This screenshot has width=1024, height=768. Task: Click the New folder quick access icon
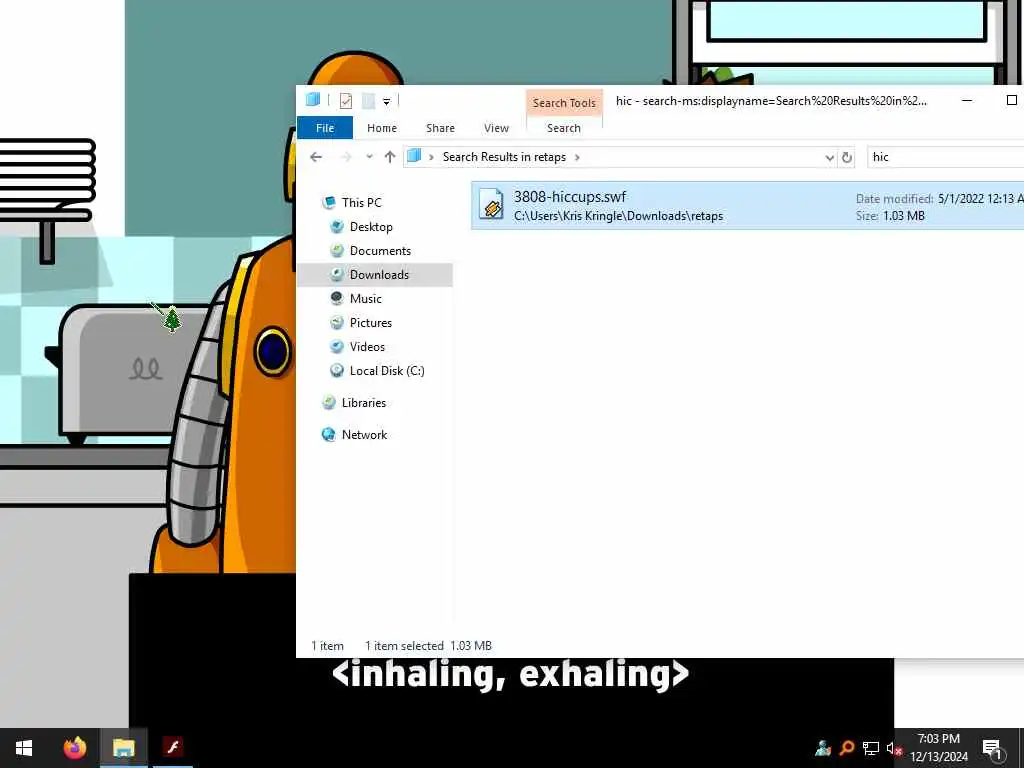point(368,101)
